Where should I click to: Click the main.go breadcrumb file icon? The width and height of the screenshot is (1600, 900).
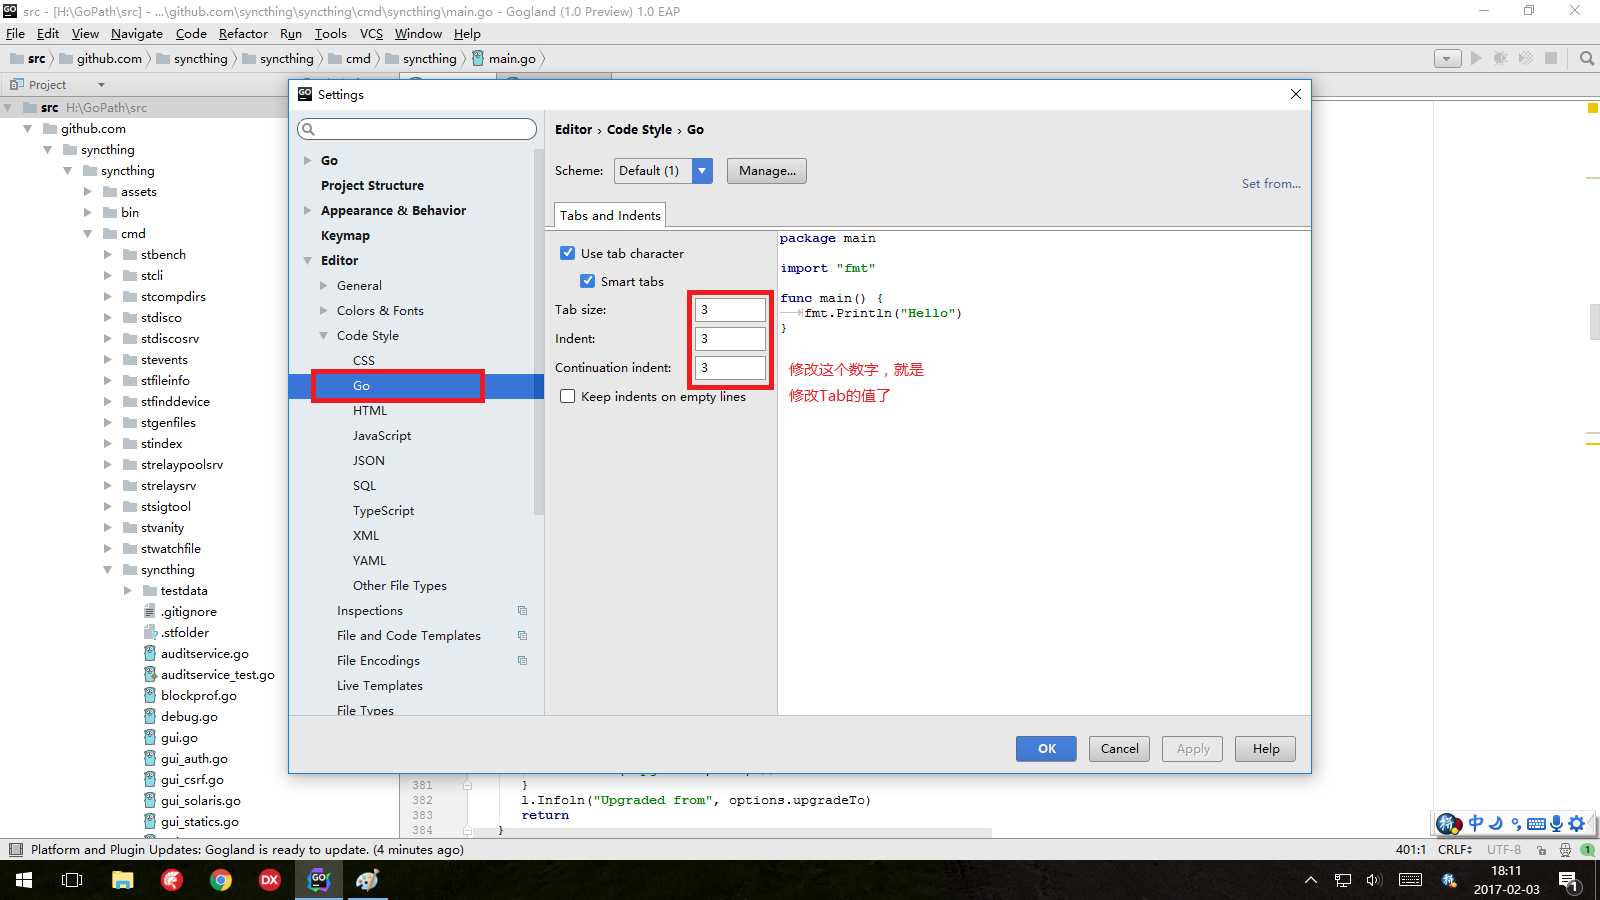[477, 58]
